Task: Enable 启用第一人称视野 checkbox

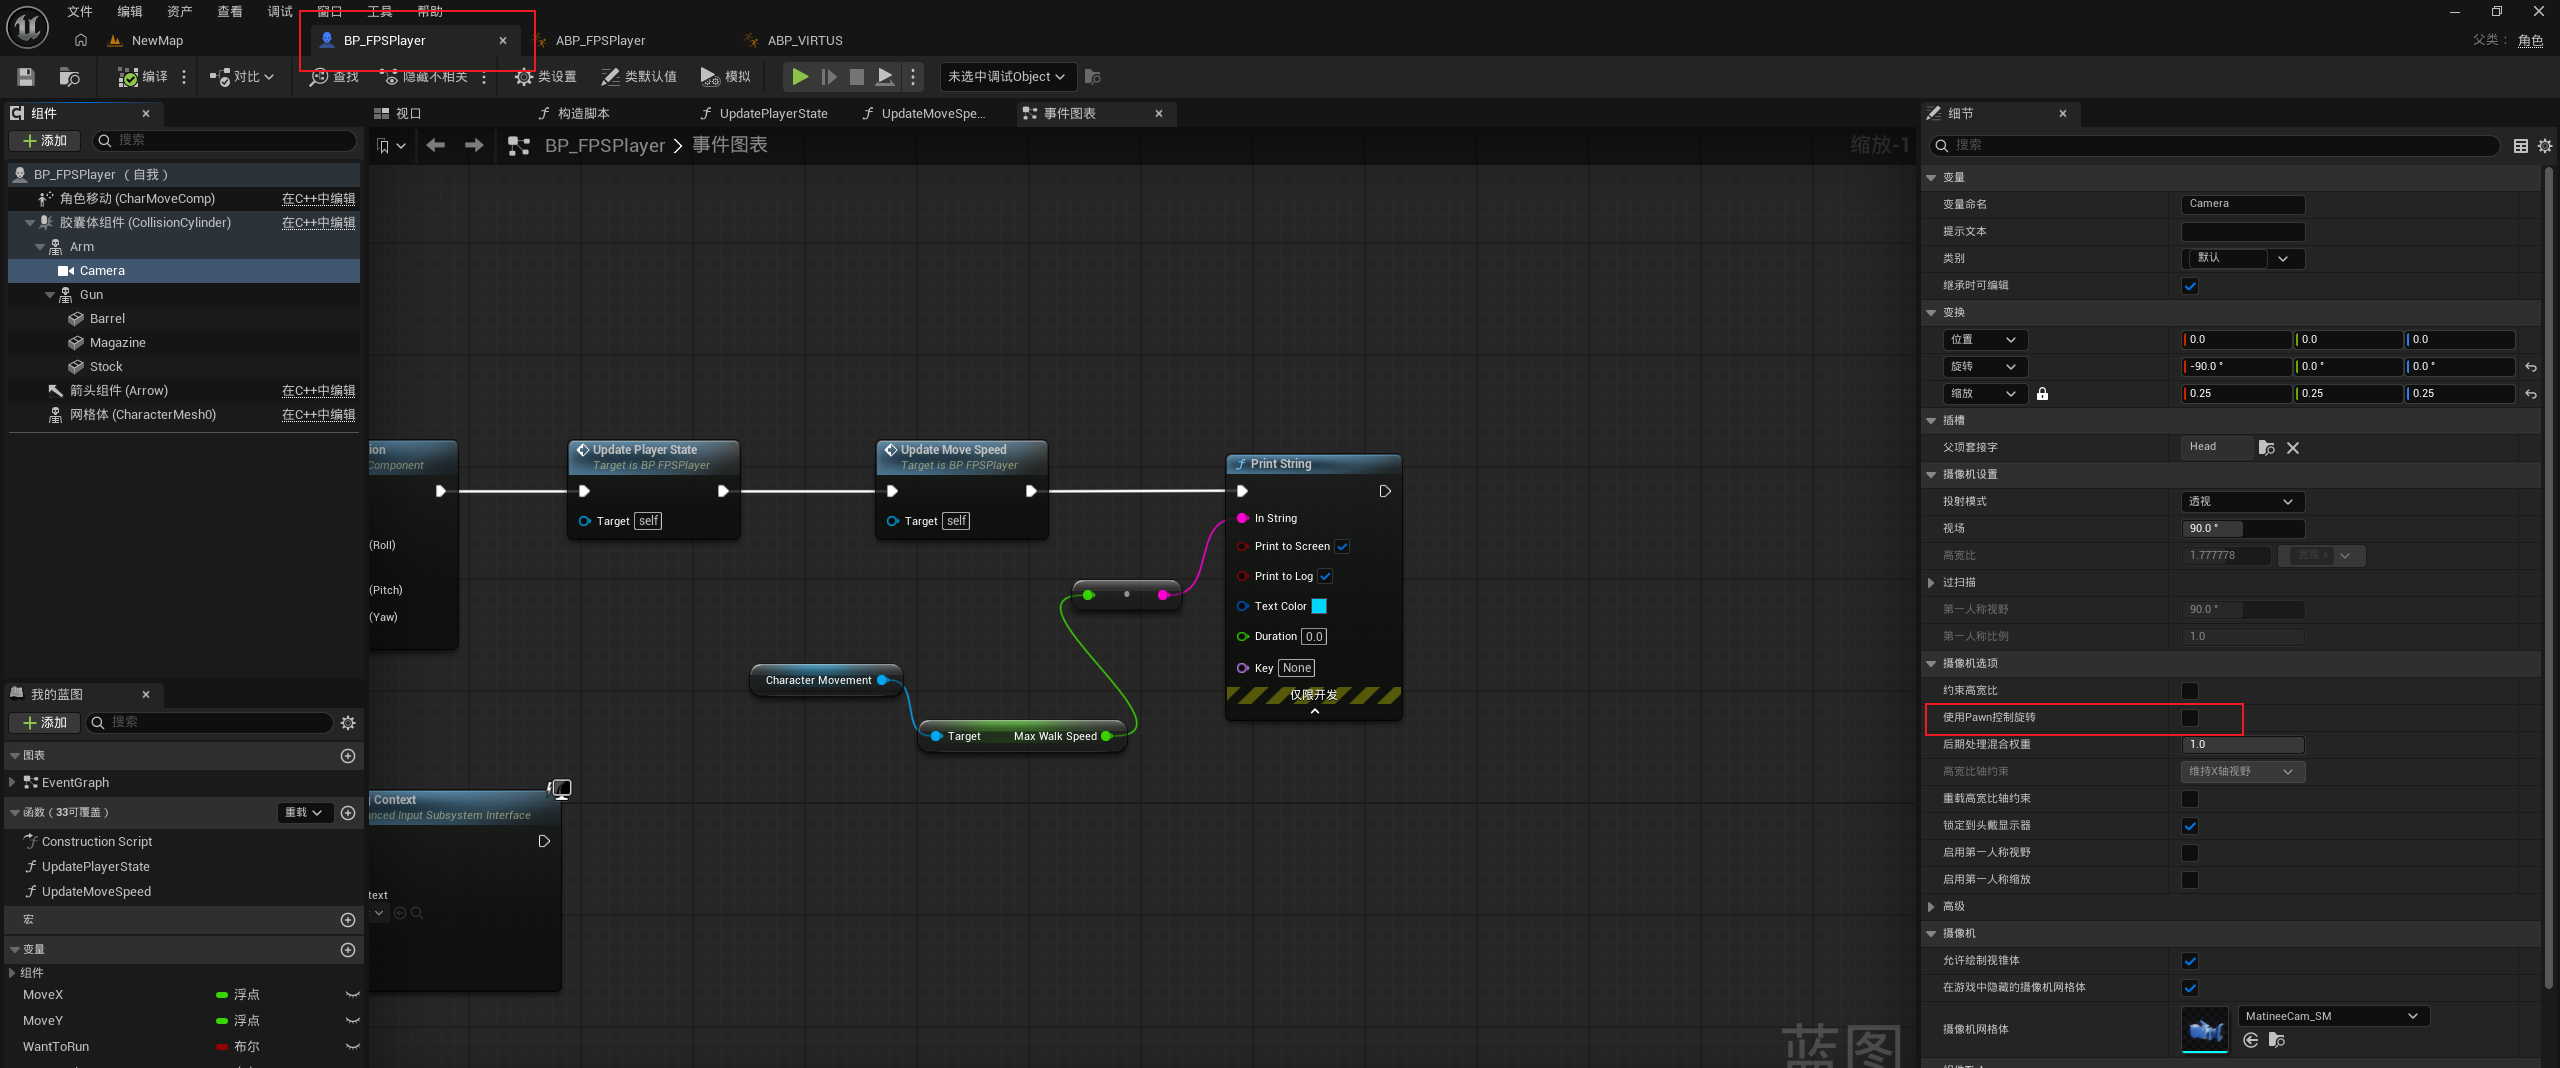Action: [2190, 853]
